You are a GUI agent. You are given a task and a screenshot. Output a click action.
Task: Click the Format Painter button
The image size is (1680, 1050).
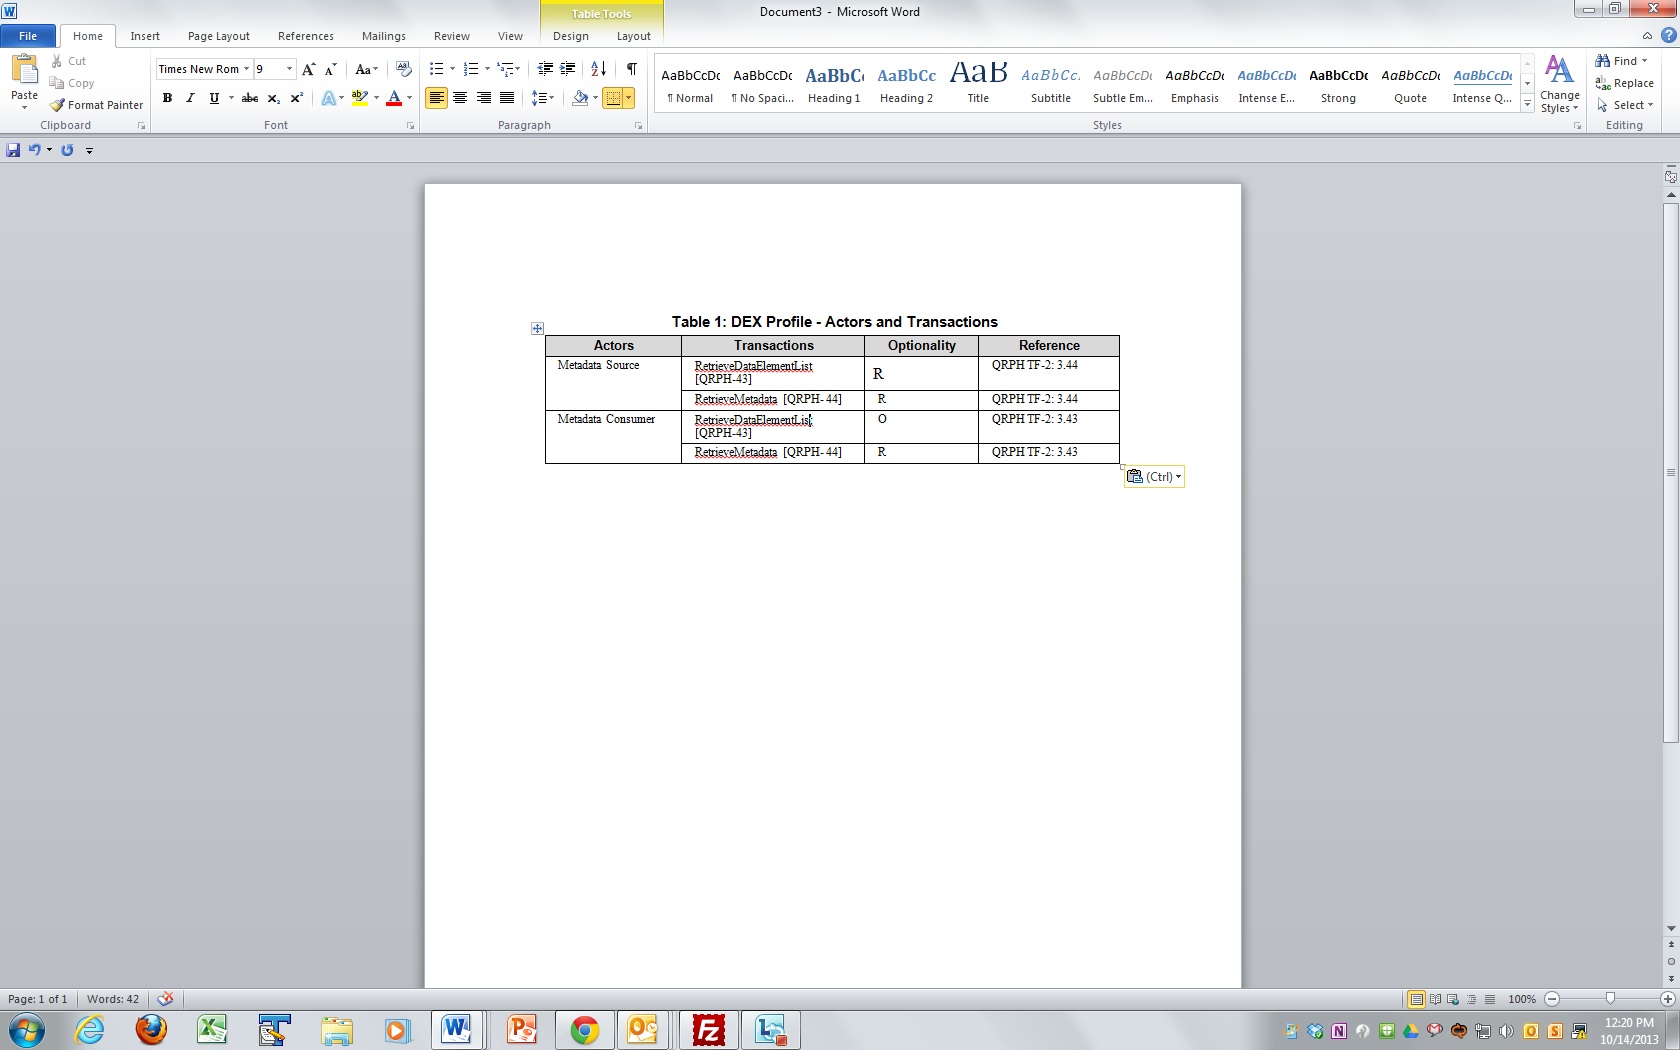pyautogui.click(x=97, y=105)
